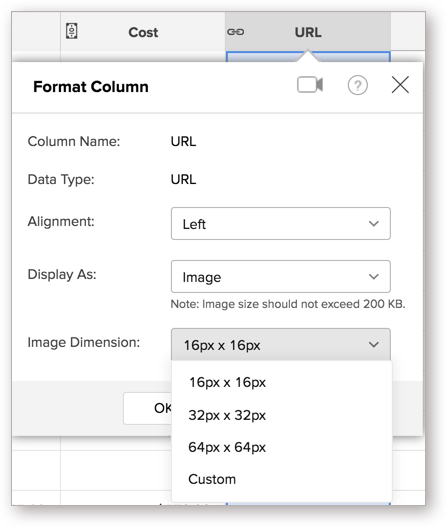Viewport: 447px width, 527px height.
Task: Click the Alignment dropdown chevron arrow
Action: (x=374, y=224)
